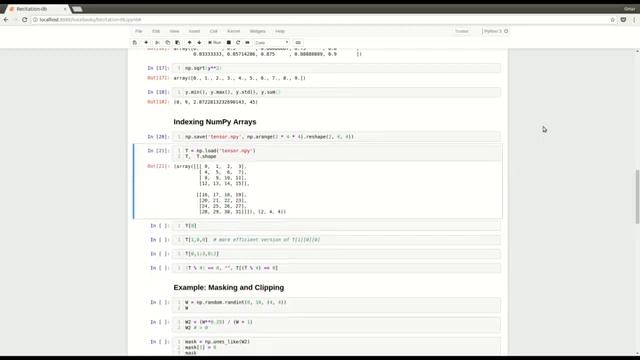The image size is (640, 360).
Task: Click the T[0,1:3,0:2] code cell
Action: pyautogui.click(x=336, y=254)
